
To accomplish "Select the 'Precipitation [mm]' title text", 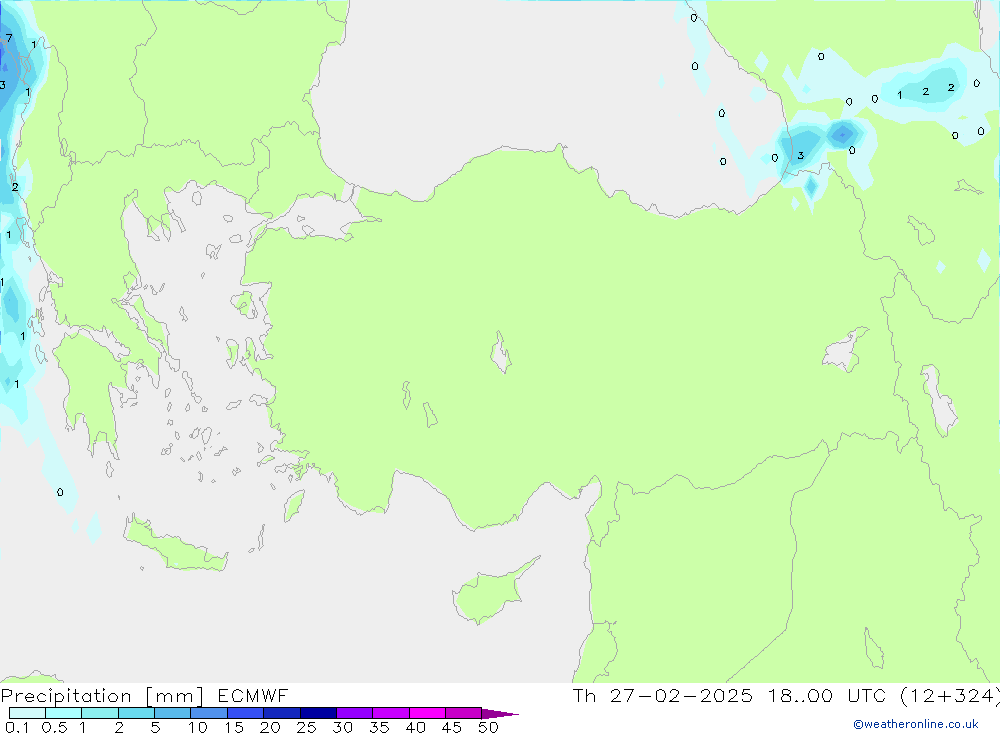I will 102,695.
